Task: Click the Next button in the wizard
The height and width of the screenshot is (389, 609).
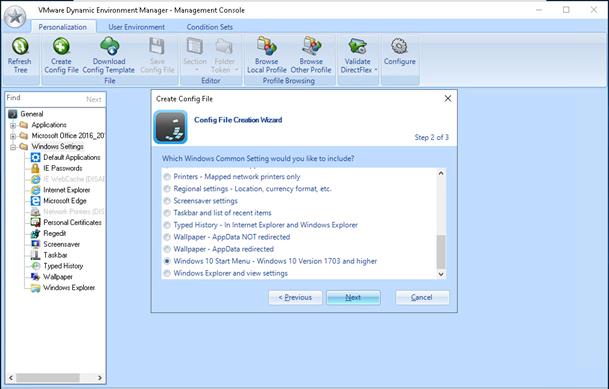Action: [x=353, y=297]
